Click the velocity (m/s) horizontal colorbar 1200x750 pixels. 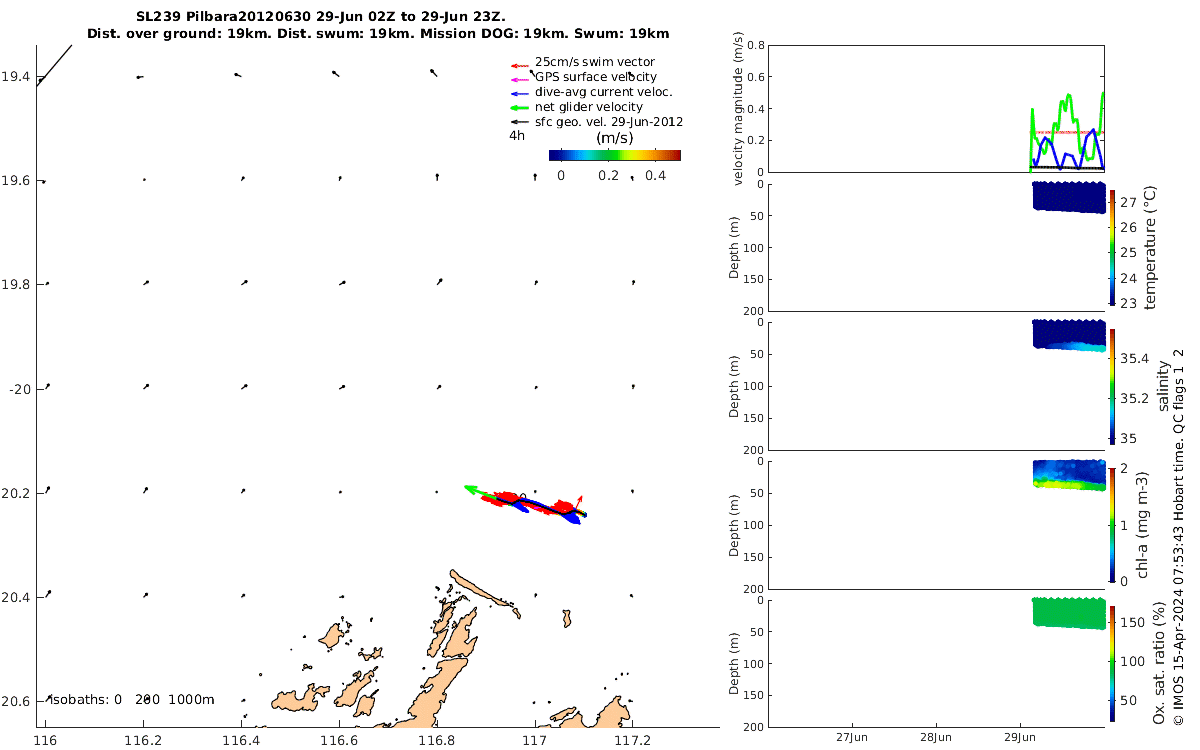pyautogui.click(x=615, y=155)
